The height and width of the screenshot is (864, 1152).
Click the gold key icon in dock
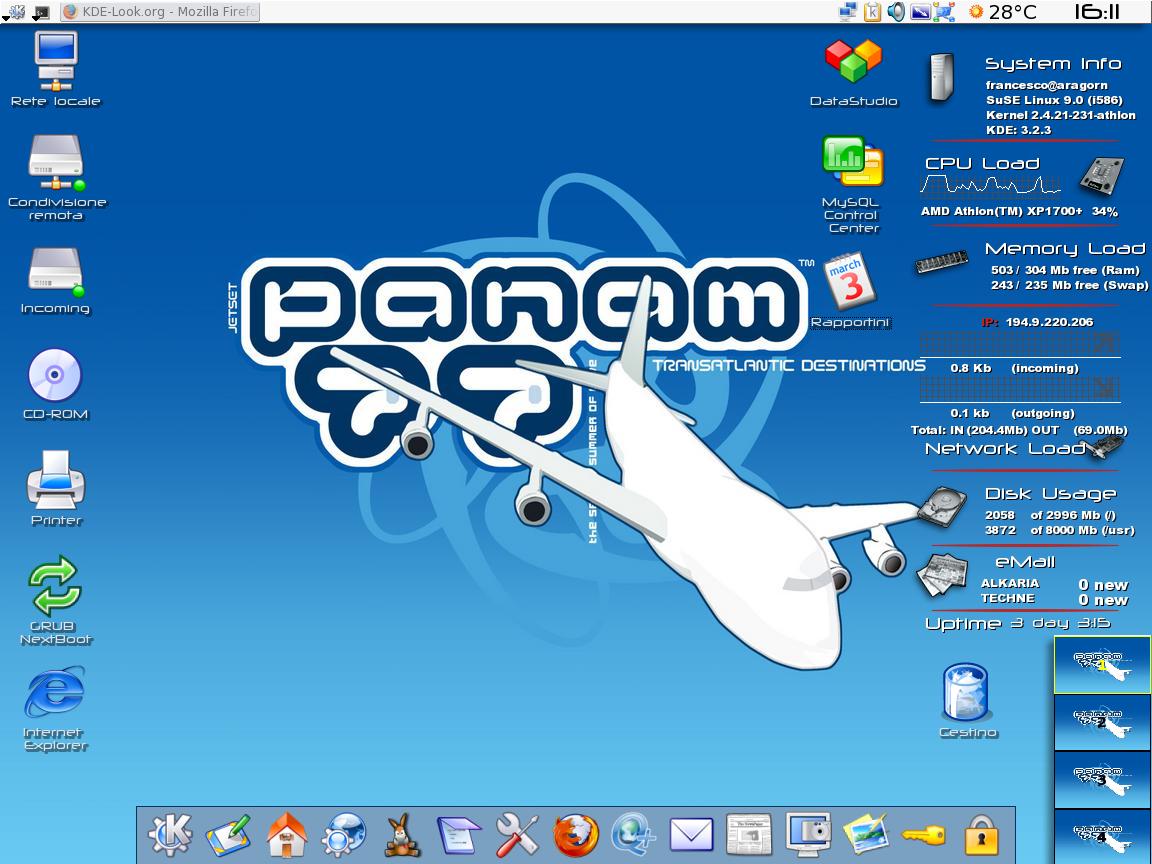pyautogui.click(x=924, y=836)
